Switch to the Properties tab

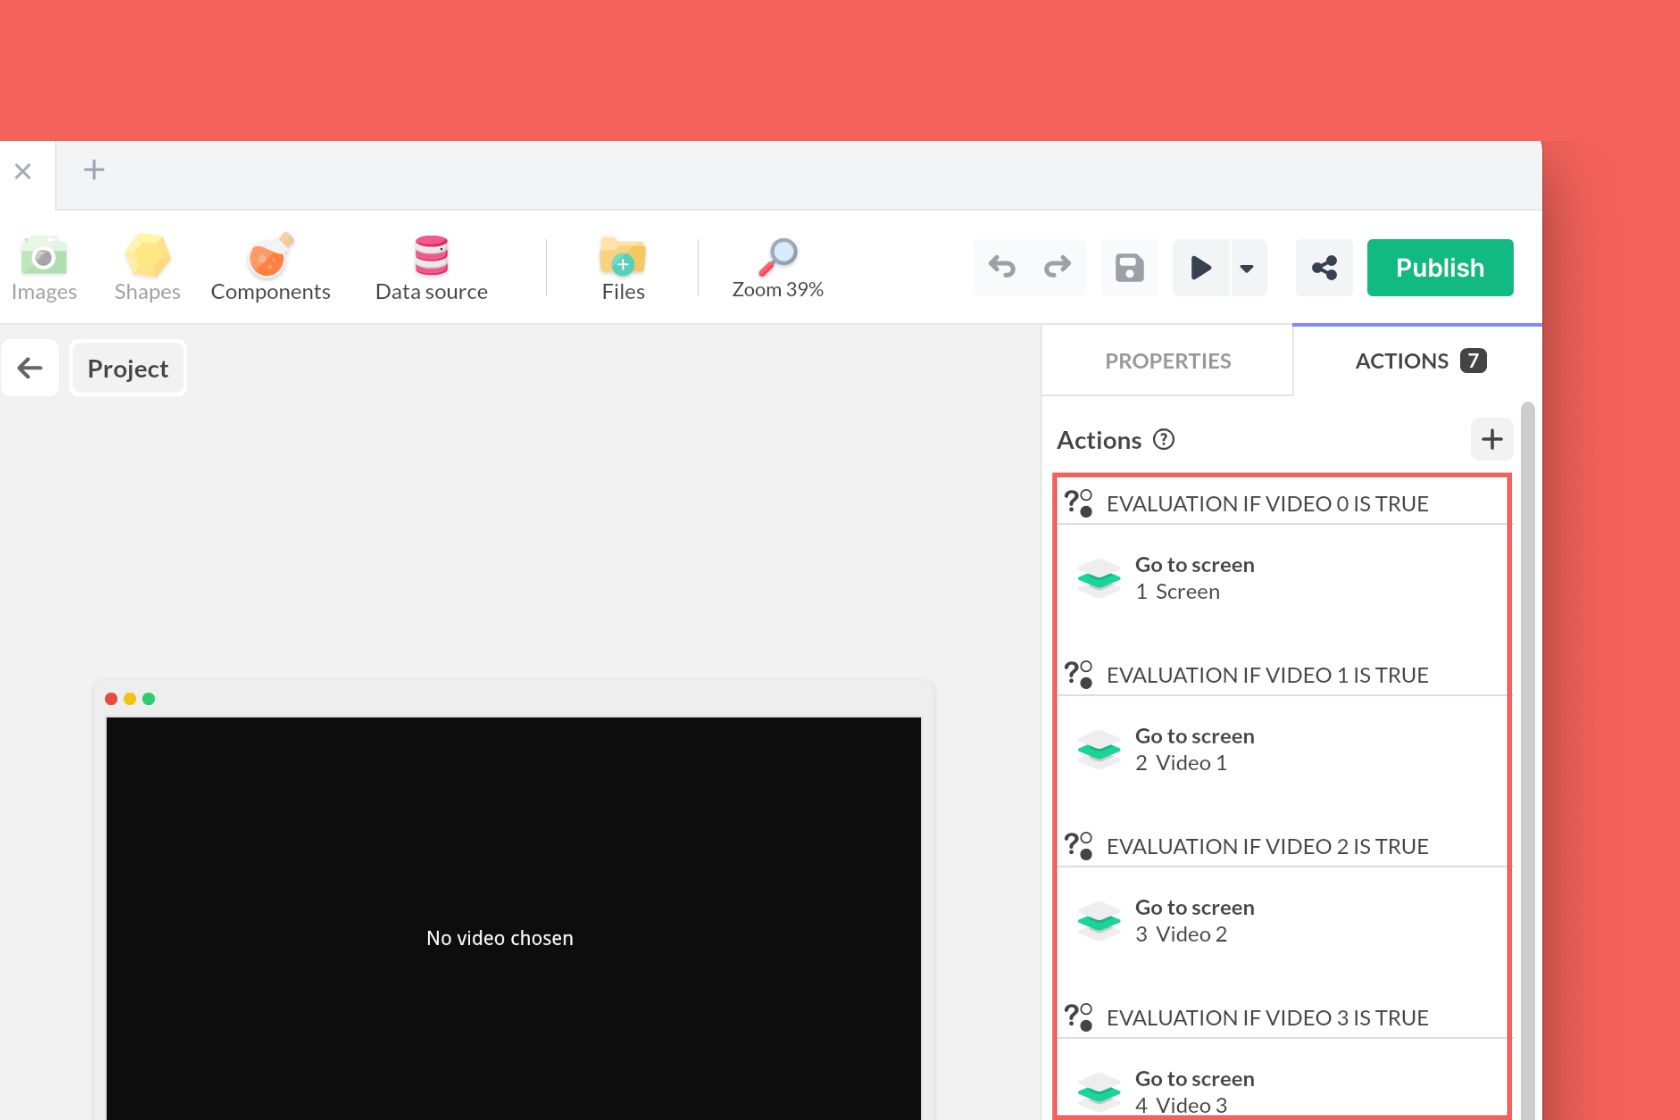[x=1167, y=360]
